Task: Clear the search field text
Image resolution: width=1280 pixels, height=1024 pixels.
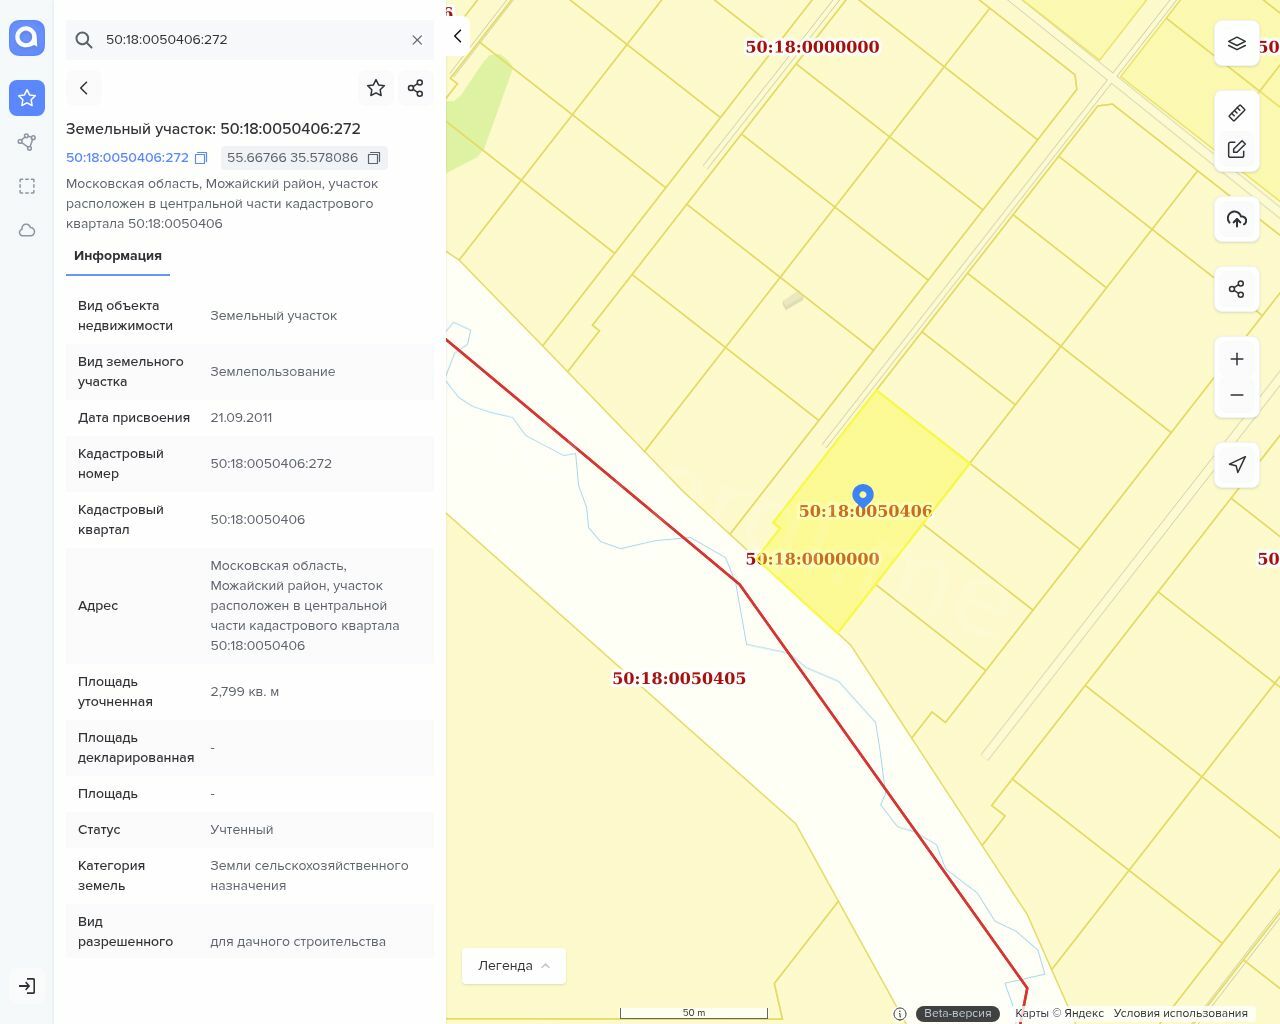Action: (417, 40)
